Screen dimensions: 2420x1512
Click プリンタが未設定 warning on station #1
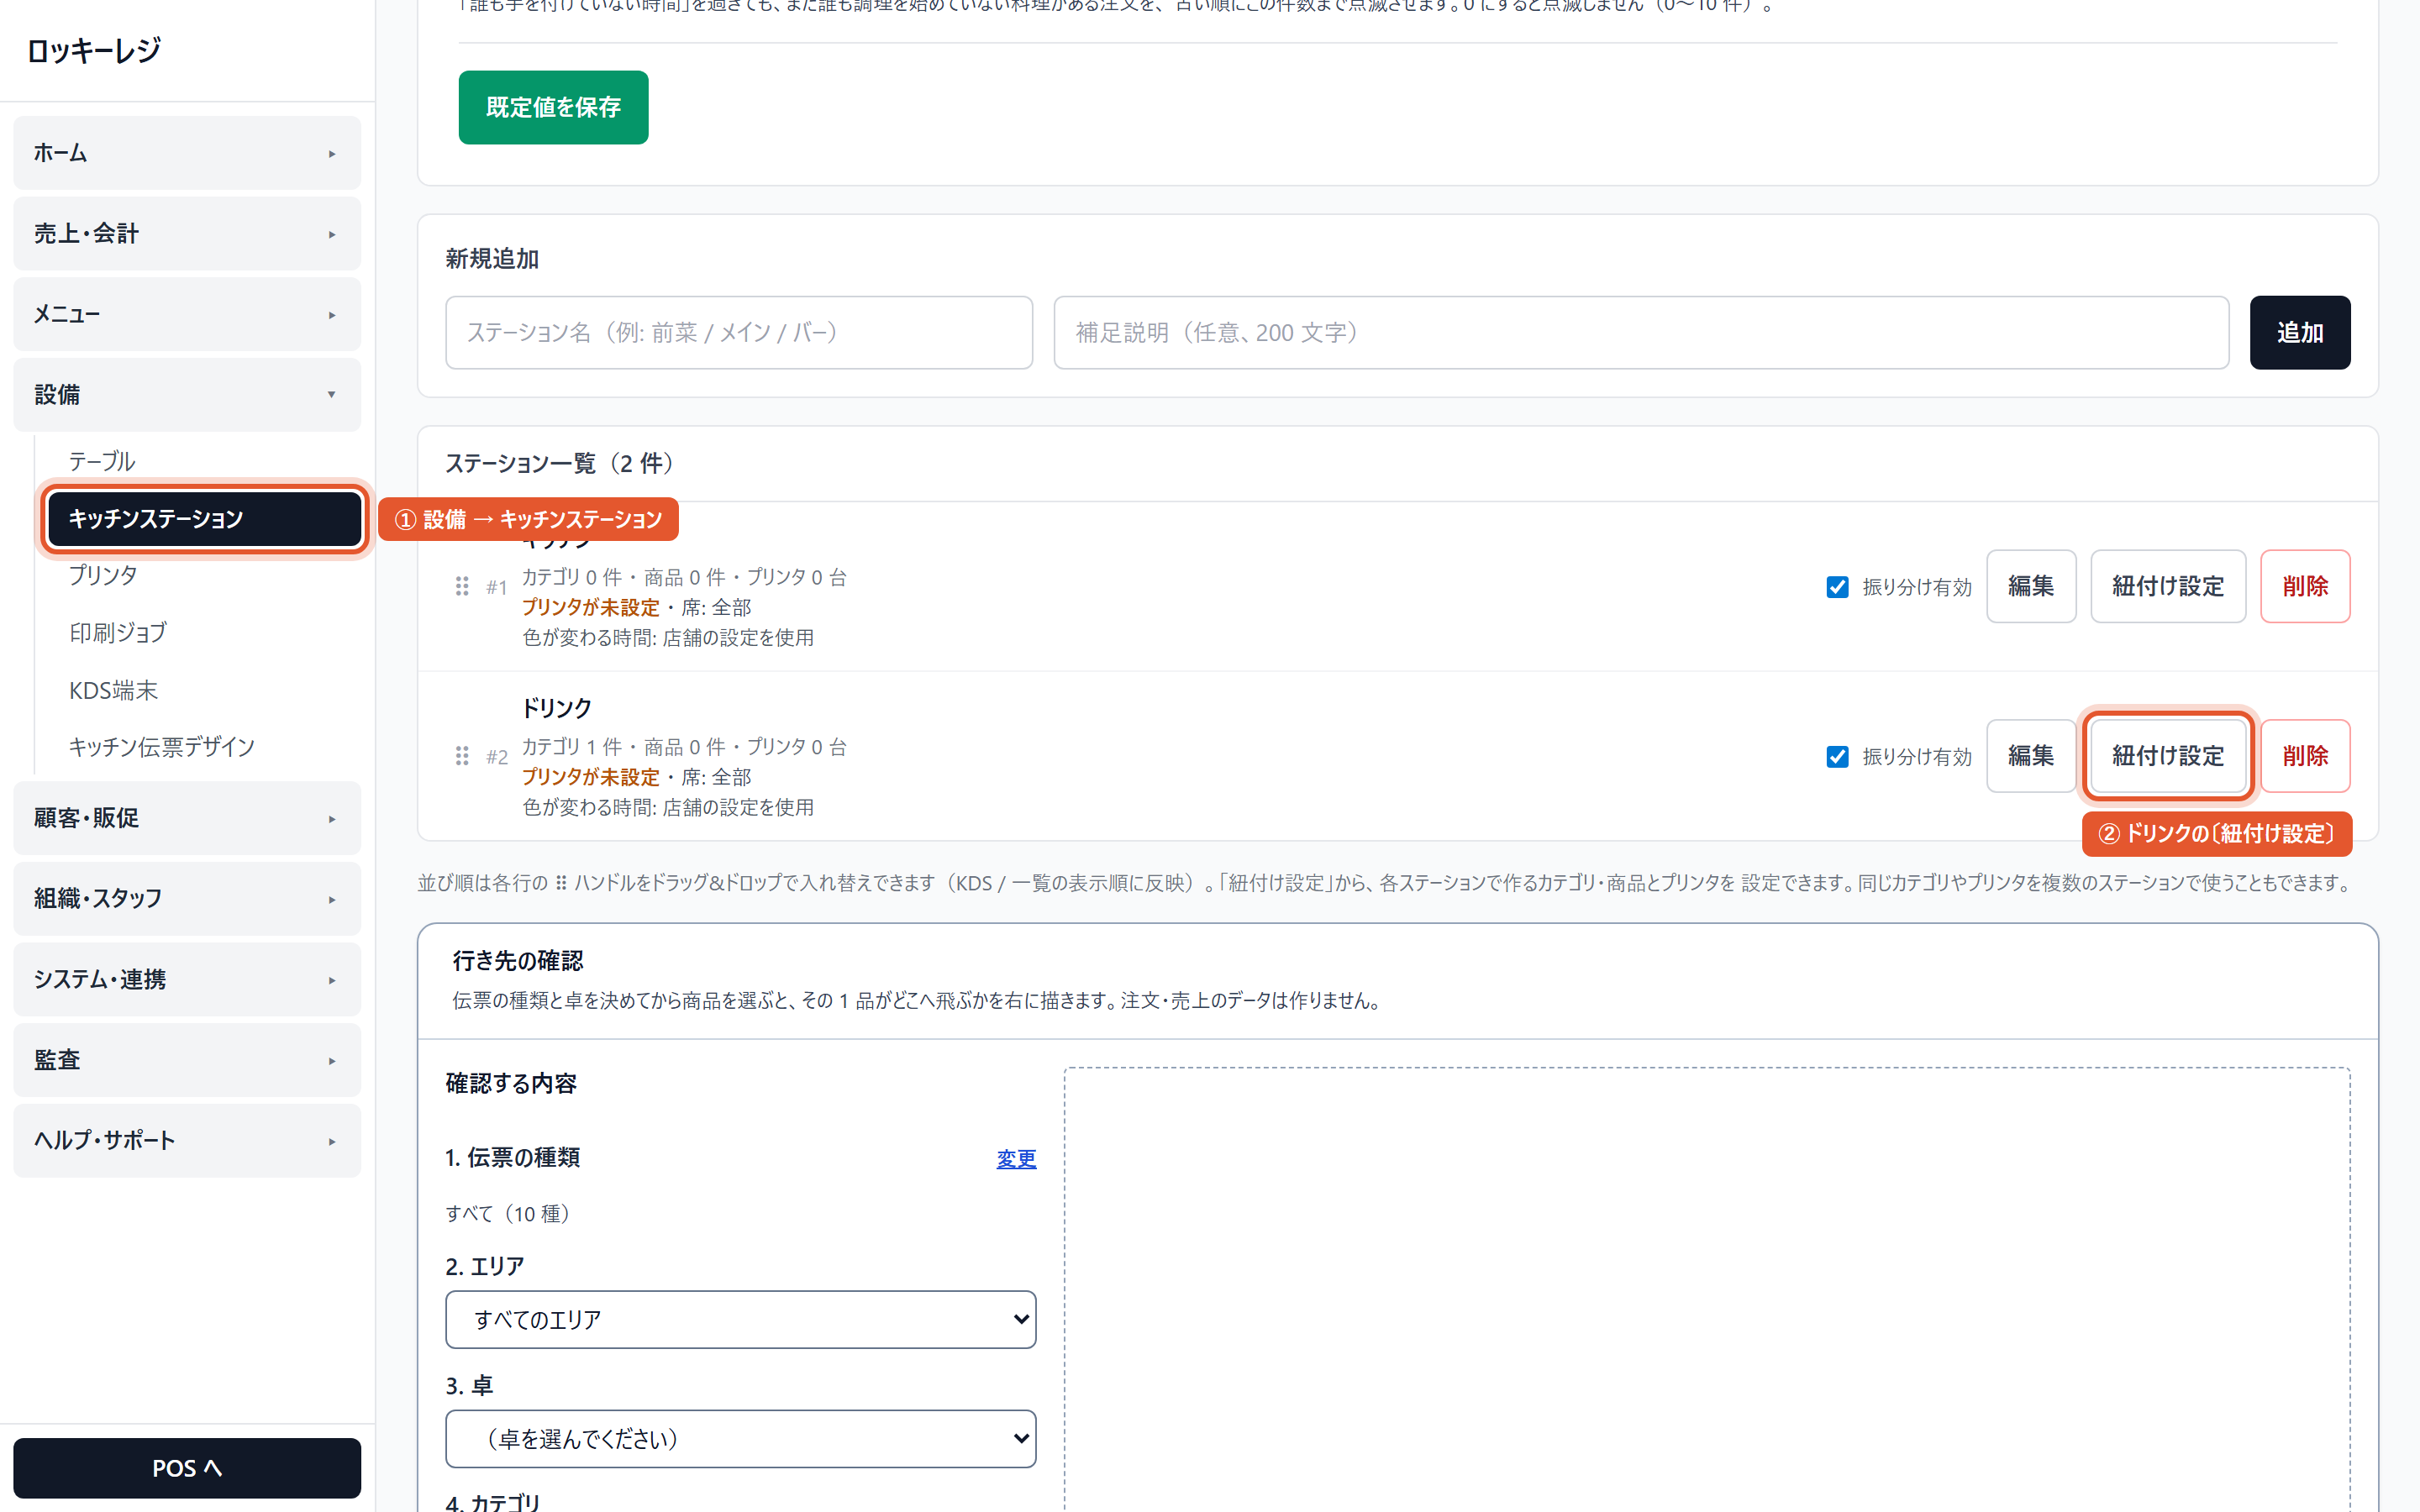(590, 608)
